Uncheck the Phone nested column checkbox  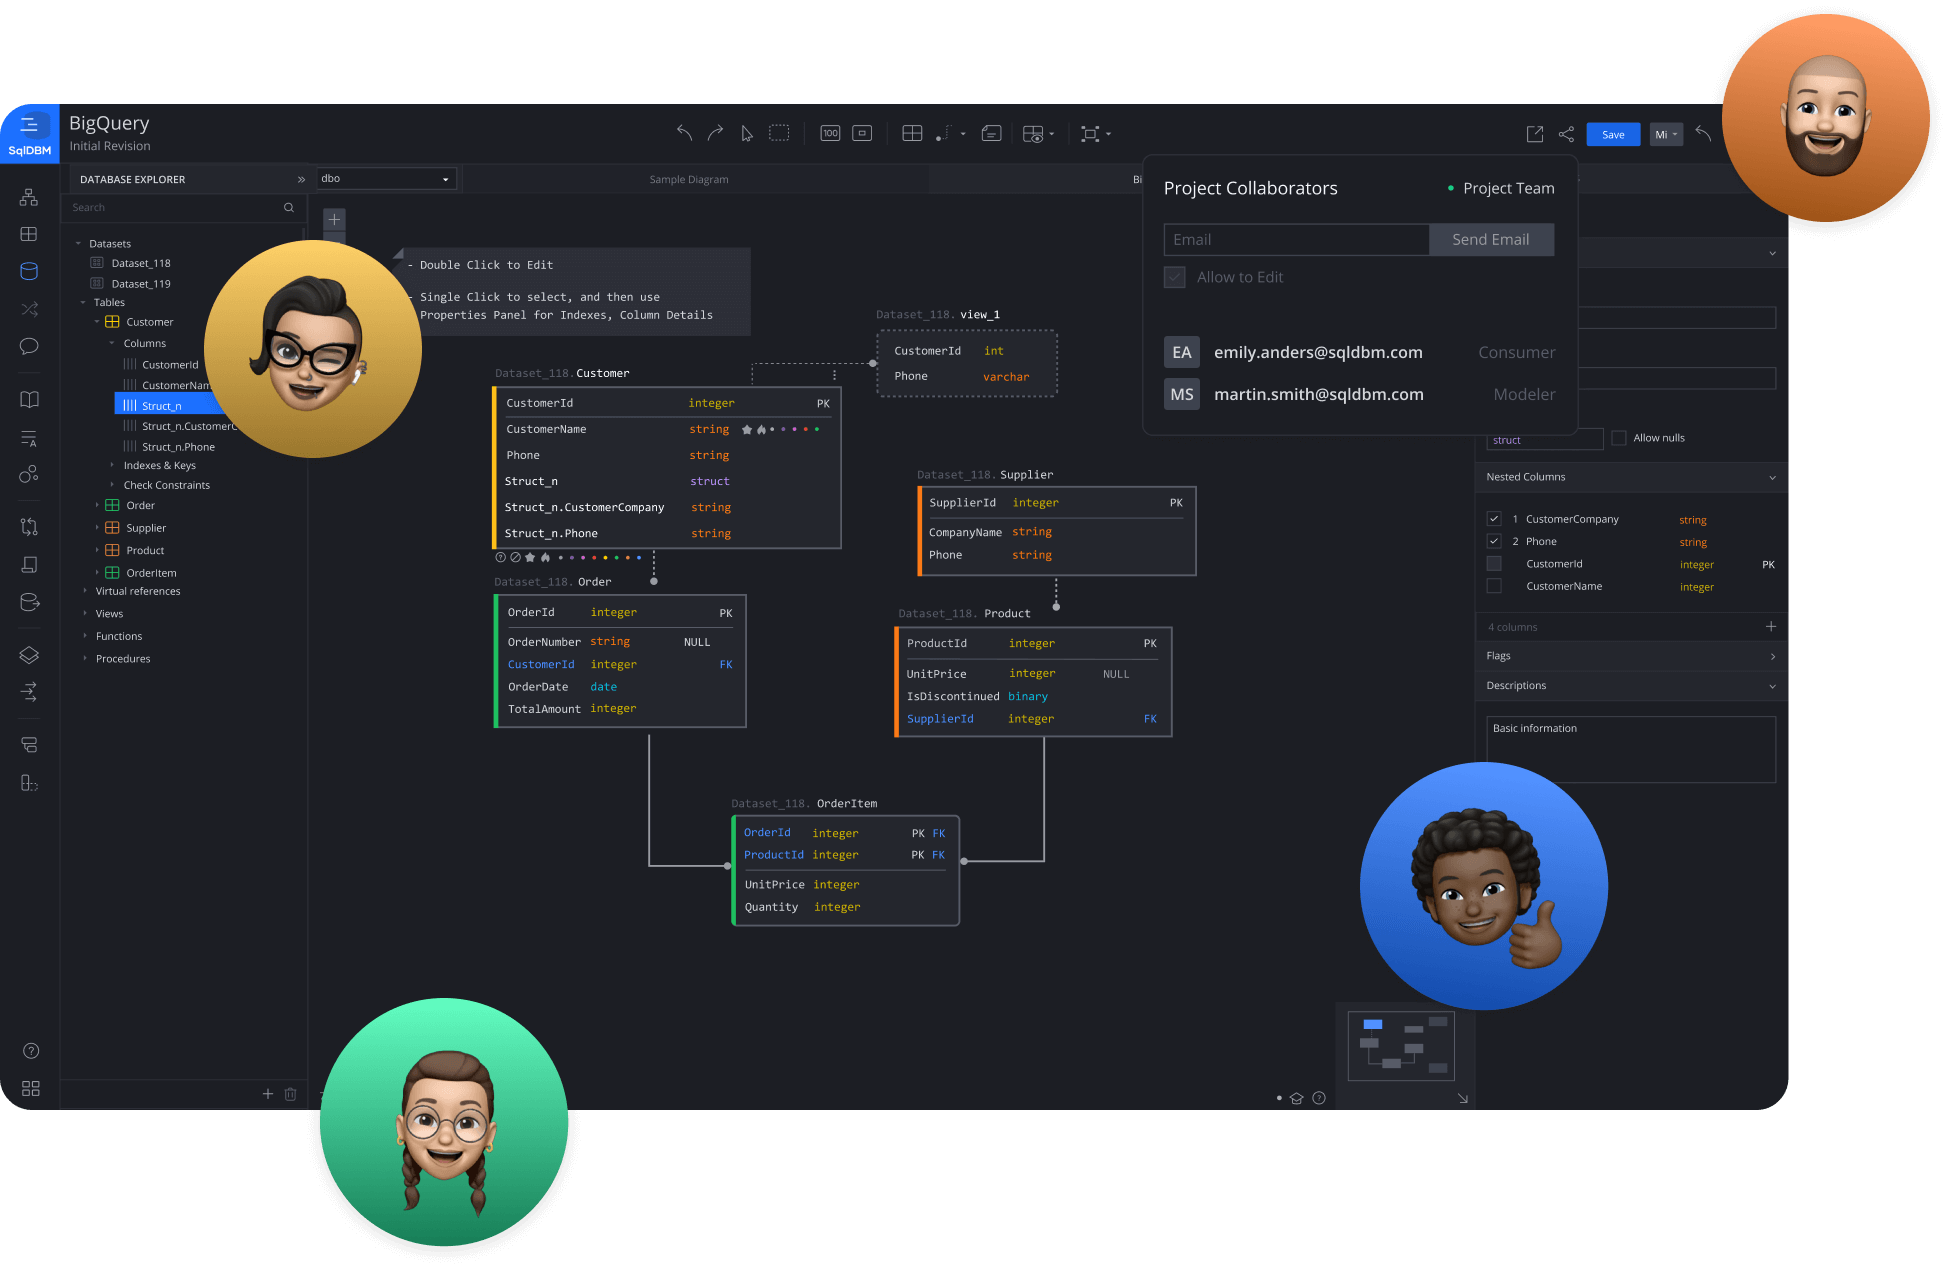coord(1494,541)
